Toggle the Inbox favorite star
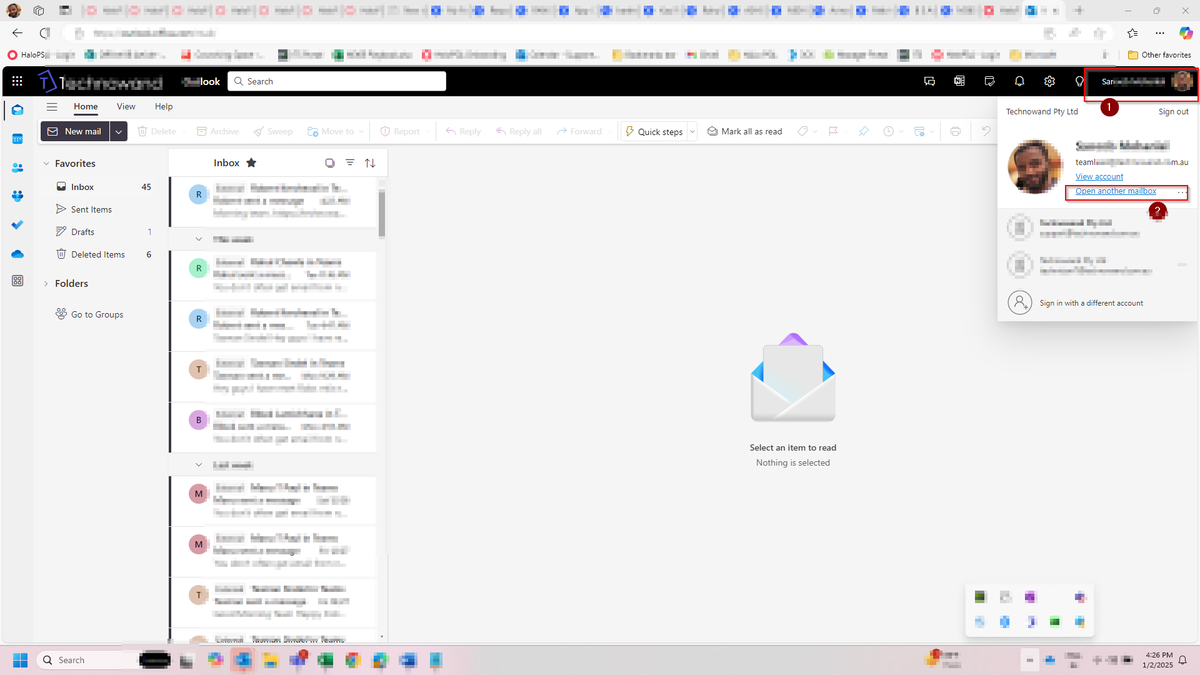1200x675 pixels. [x=251, y=163]
